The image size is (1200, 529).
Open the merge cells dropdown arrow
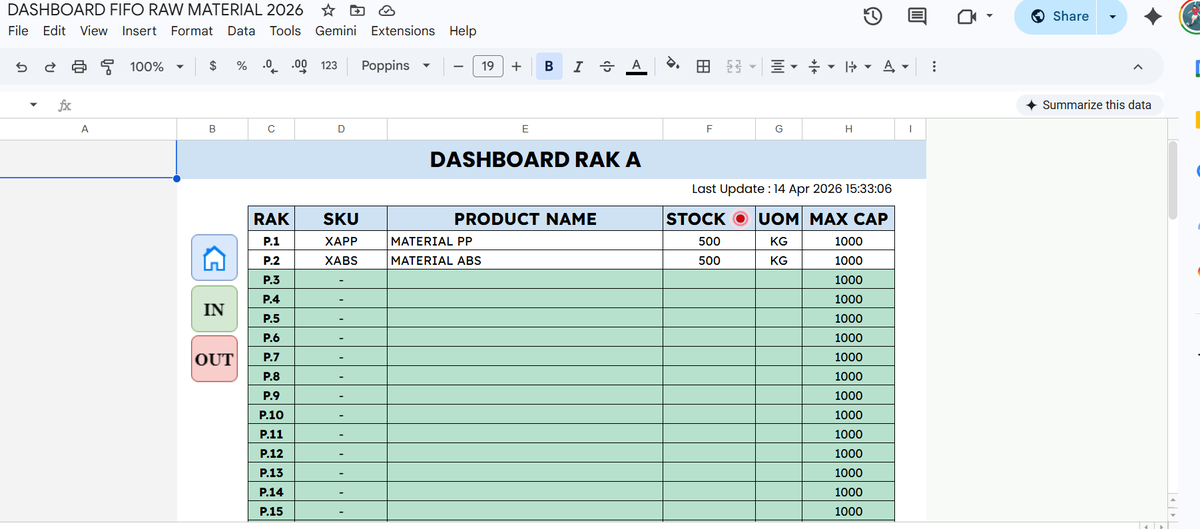pyautogui.click(x=751, y=66)
